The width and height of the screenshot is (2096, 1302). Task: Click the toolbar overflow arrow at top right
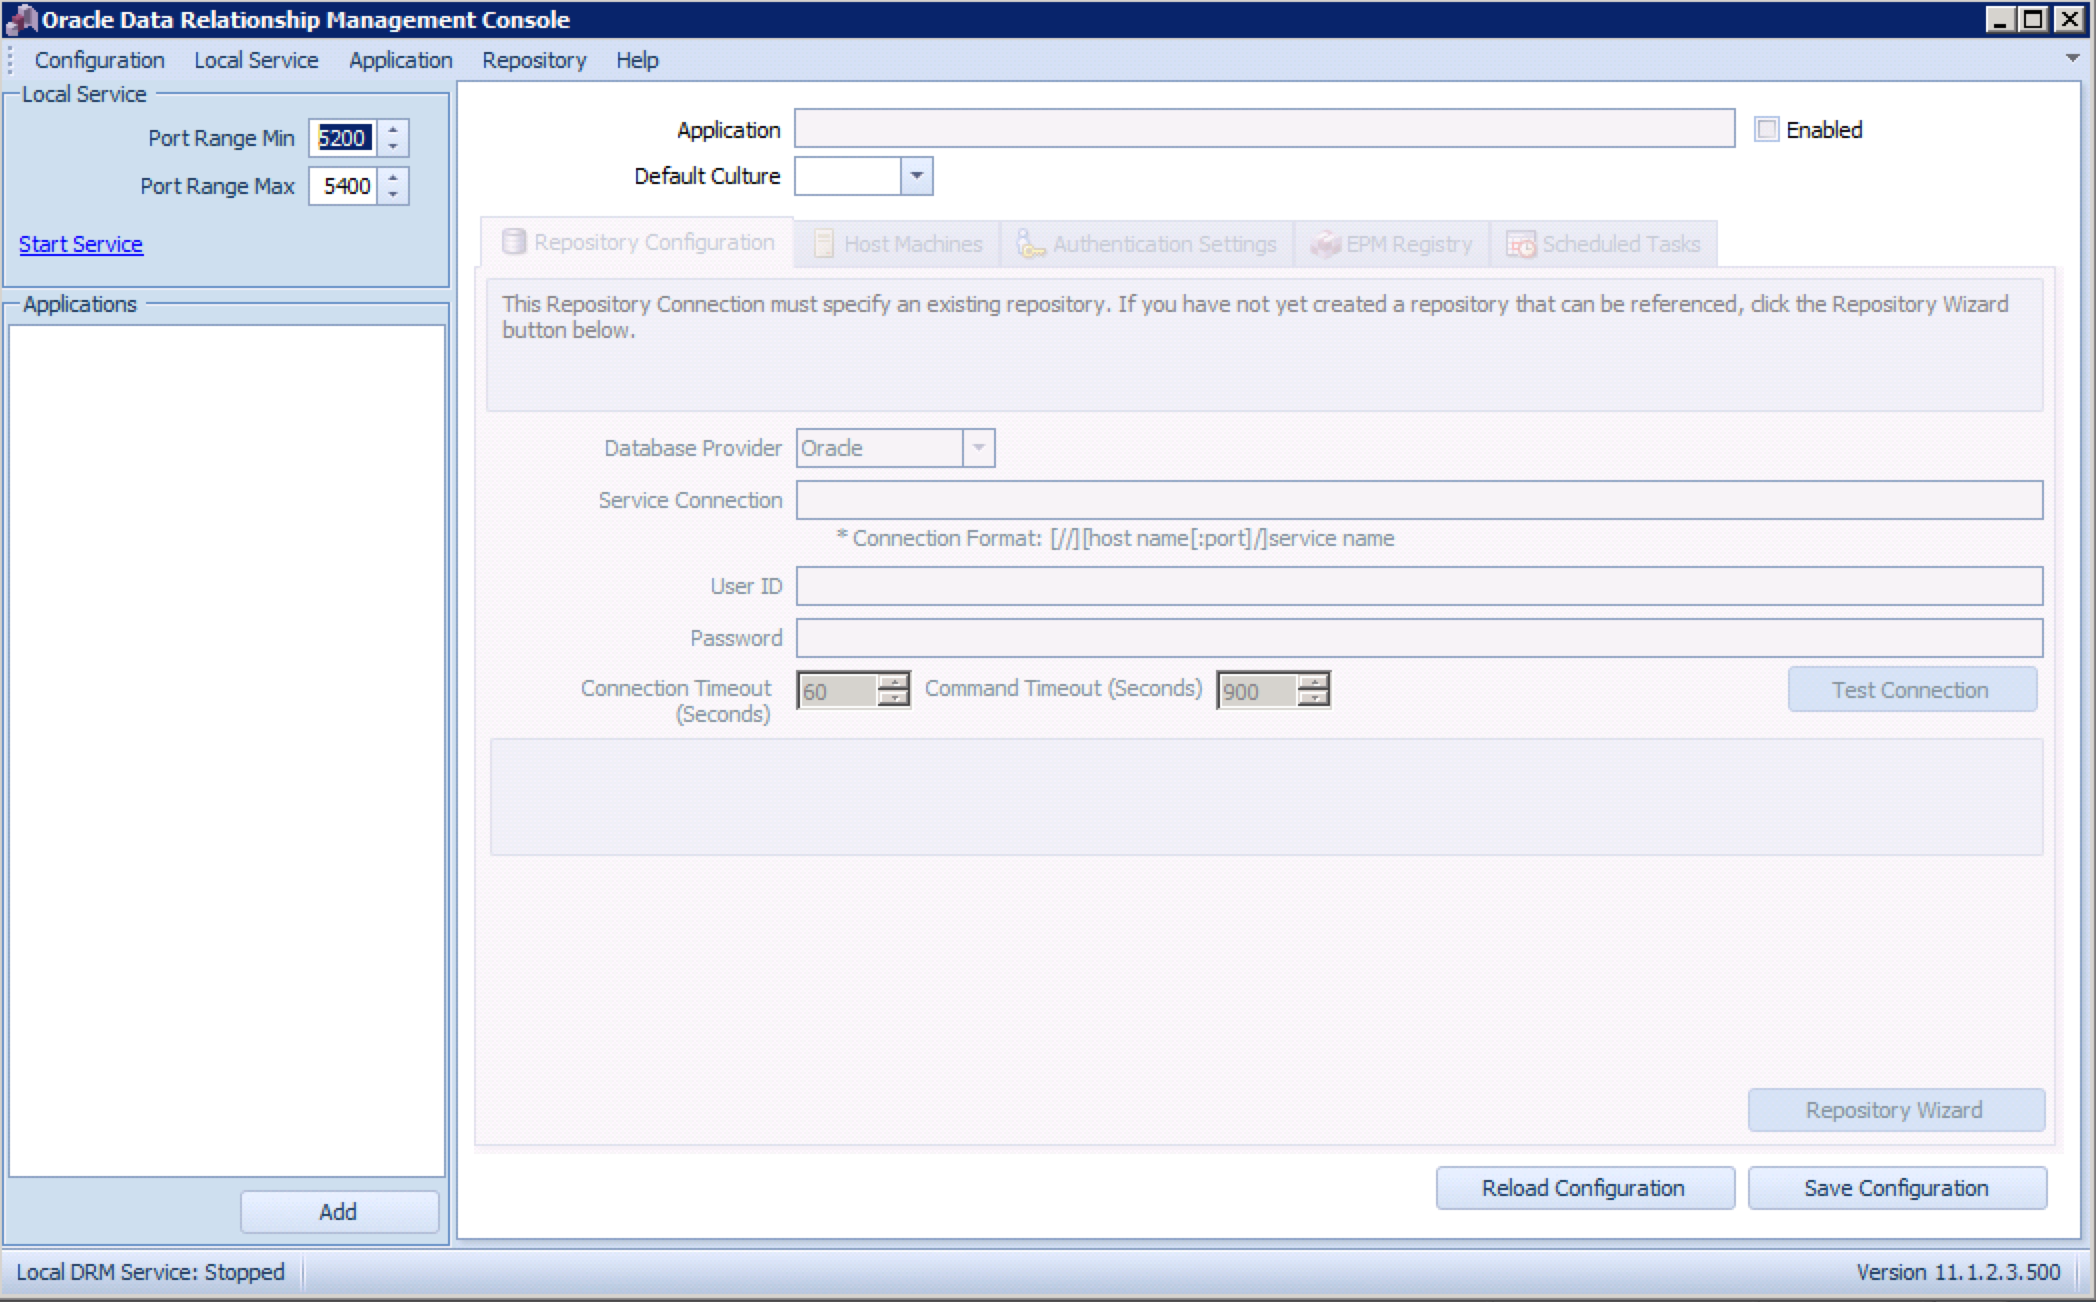2072,58
